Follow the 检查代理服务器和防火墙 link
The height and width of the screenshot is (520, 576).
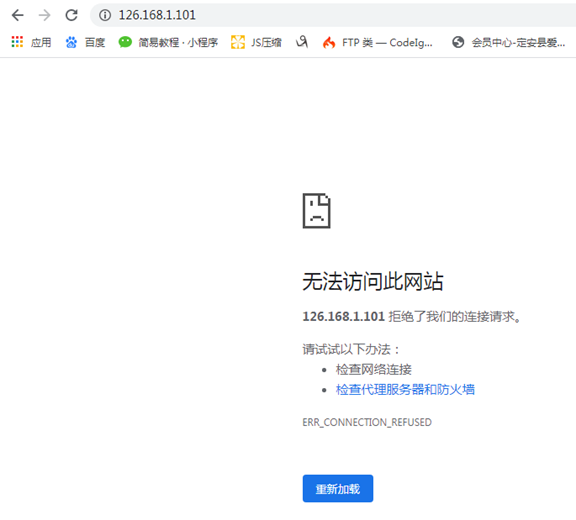point(405,389)
